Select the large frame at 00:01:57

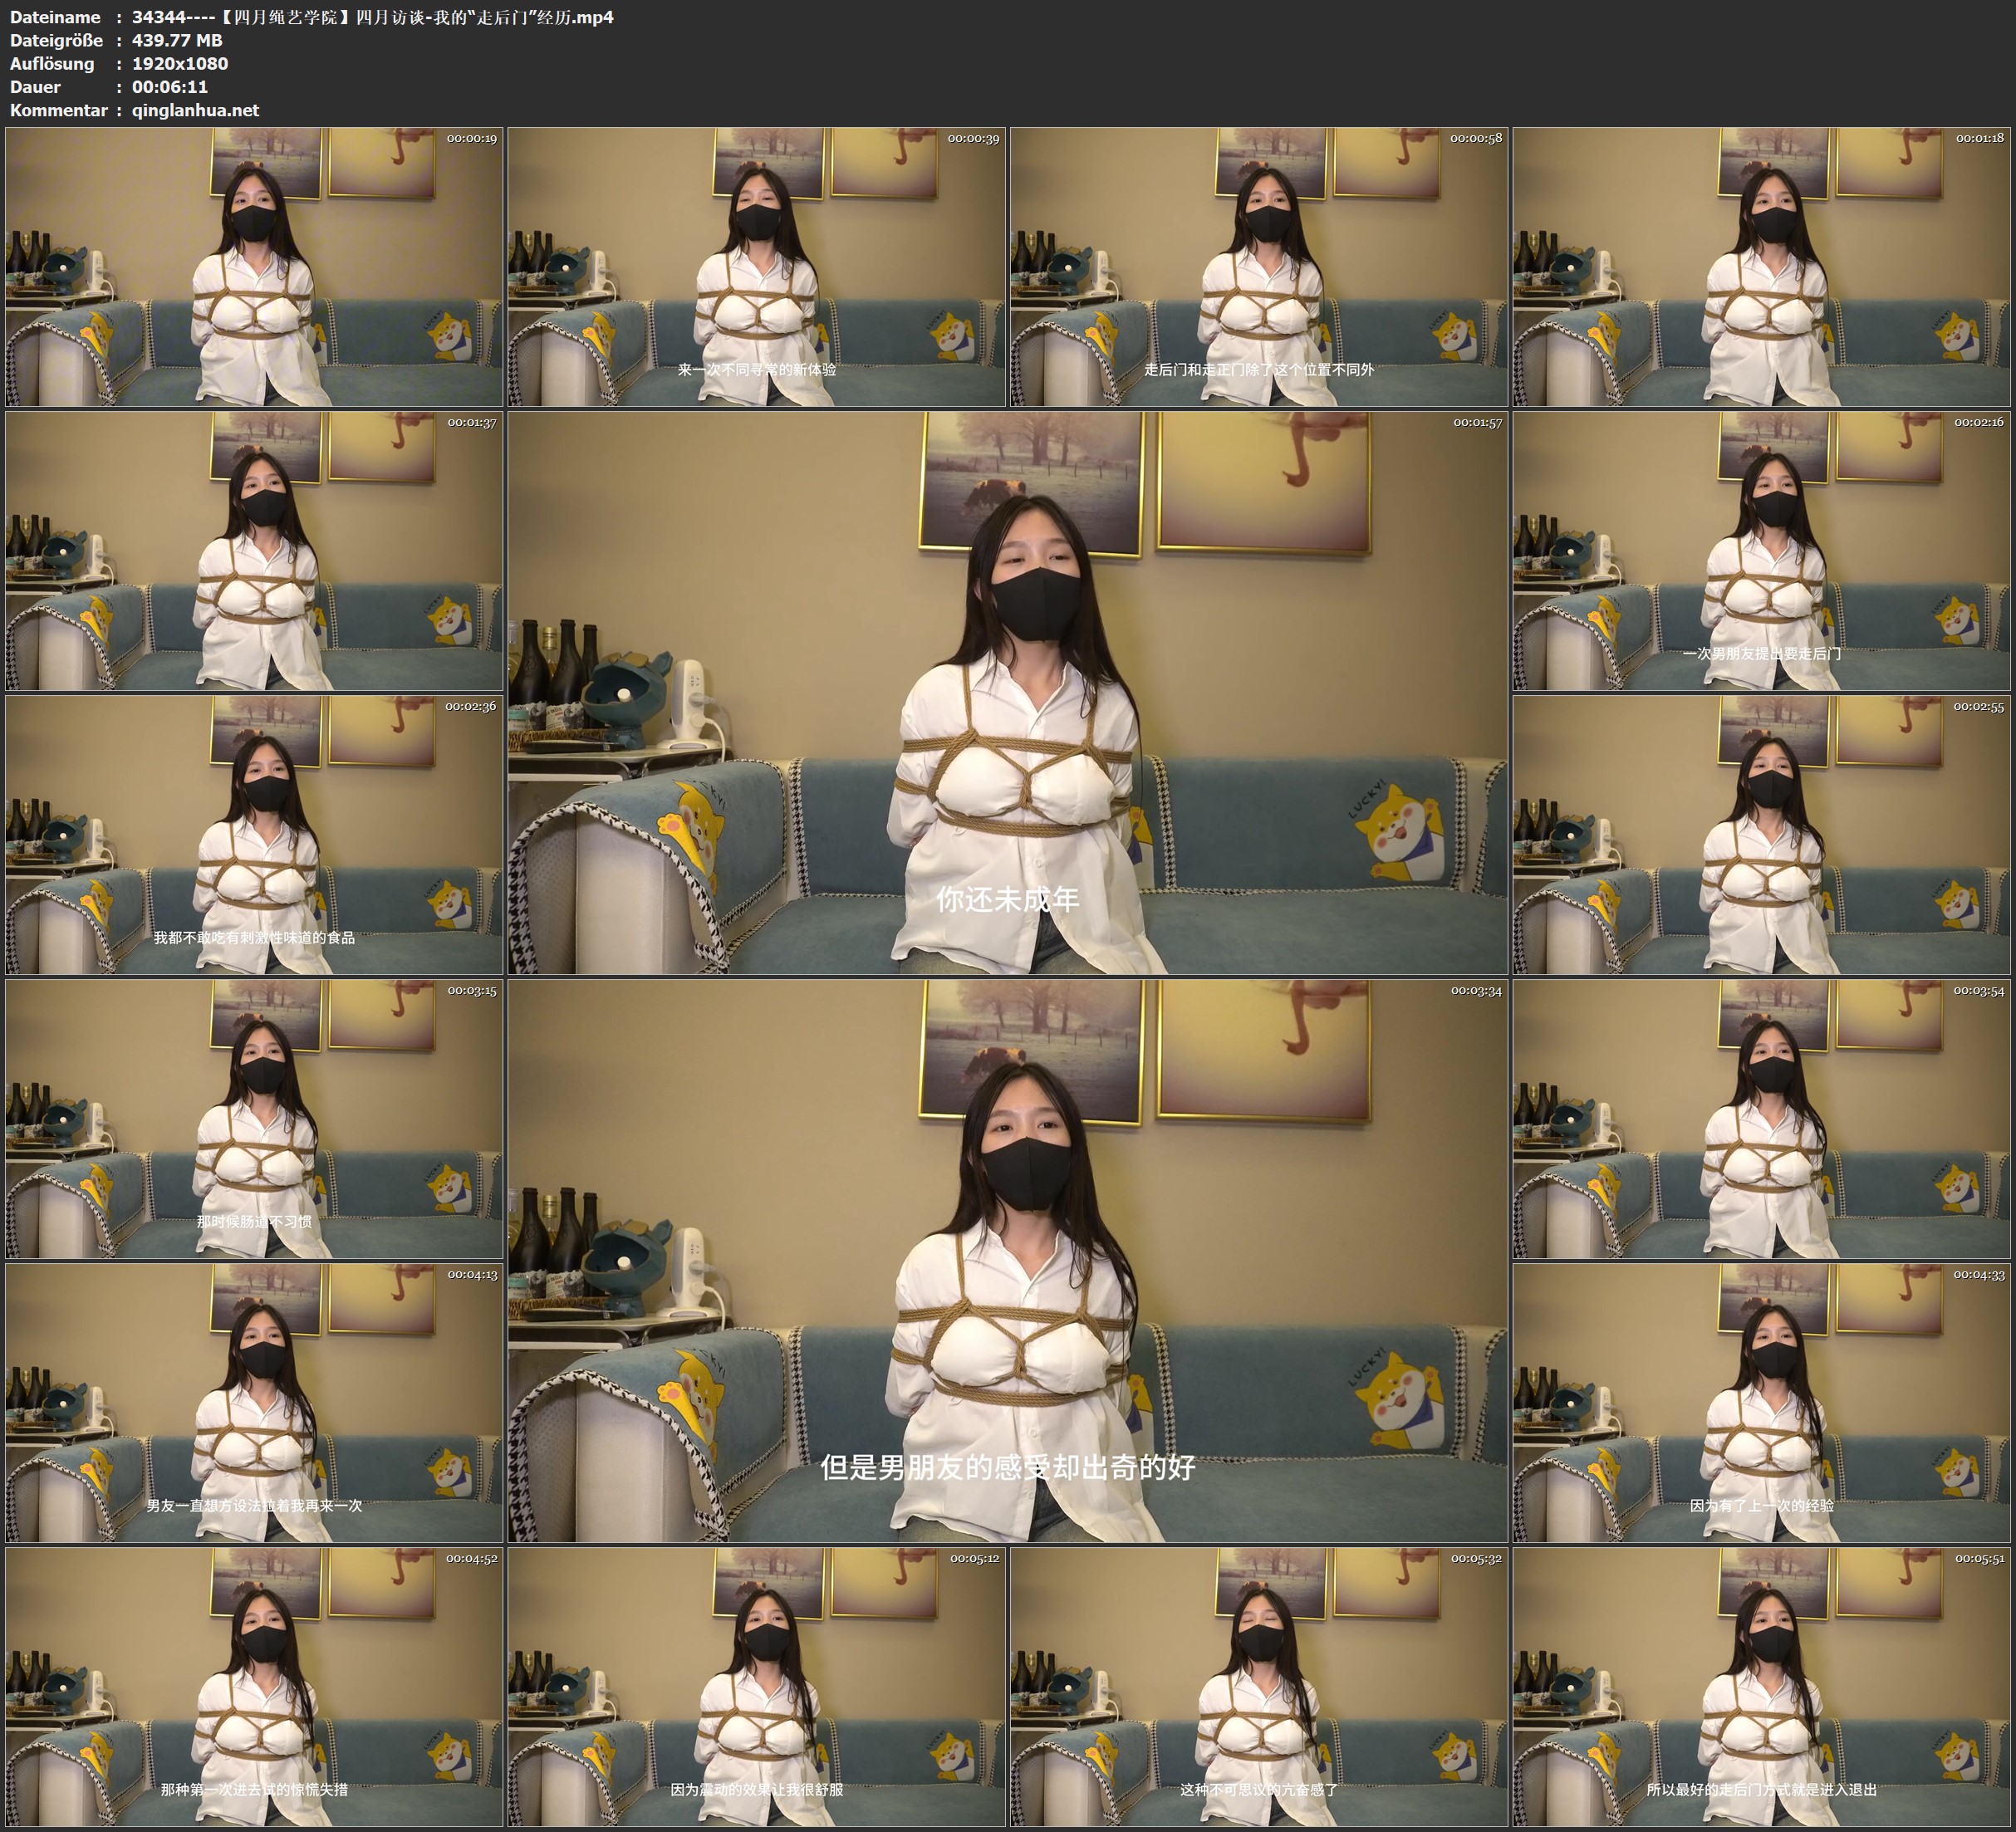tap(1007, 692)
